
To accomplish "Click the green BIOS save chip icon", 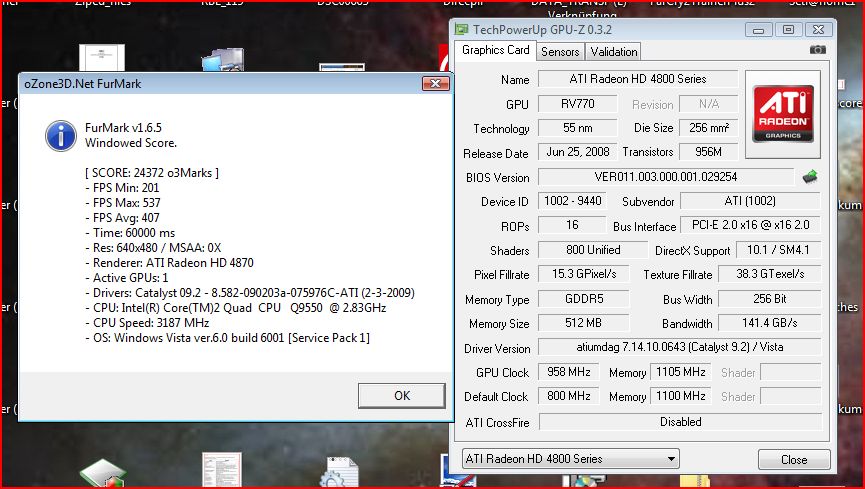I will [810, 177].
